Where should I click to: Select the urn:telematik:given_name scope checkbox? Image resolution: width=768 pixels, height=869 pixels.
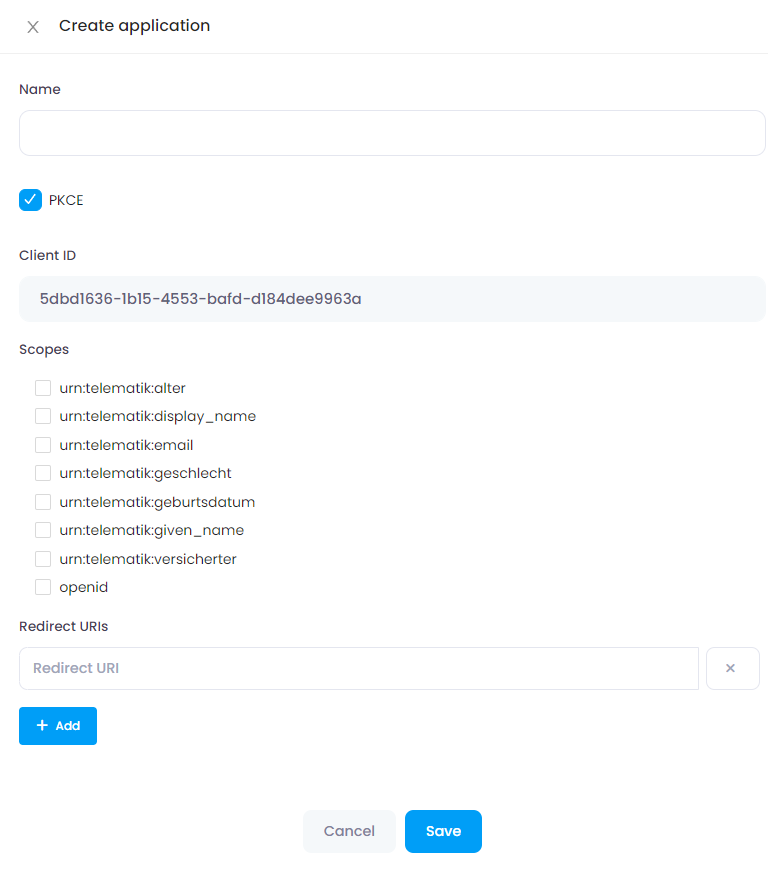[43, 530]
